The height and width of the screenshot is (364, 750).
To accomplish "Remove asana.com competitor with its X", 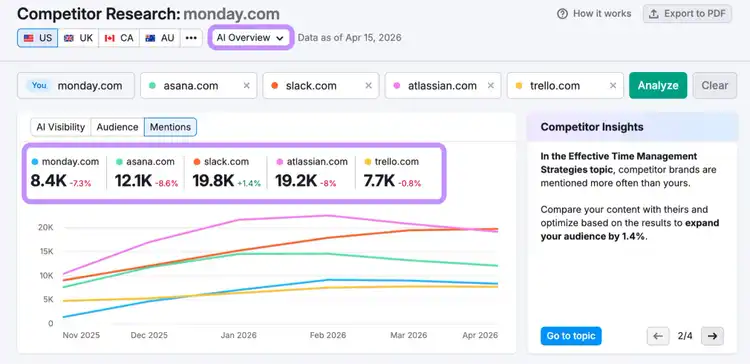I will click(246, 86).
